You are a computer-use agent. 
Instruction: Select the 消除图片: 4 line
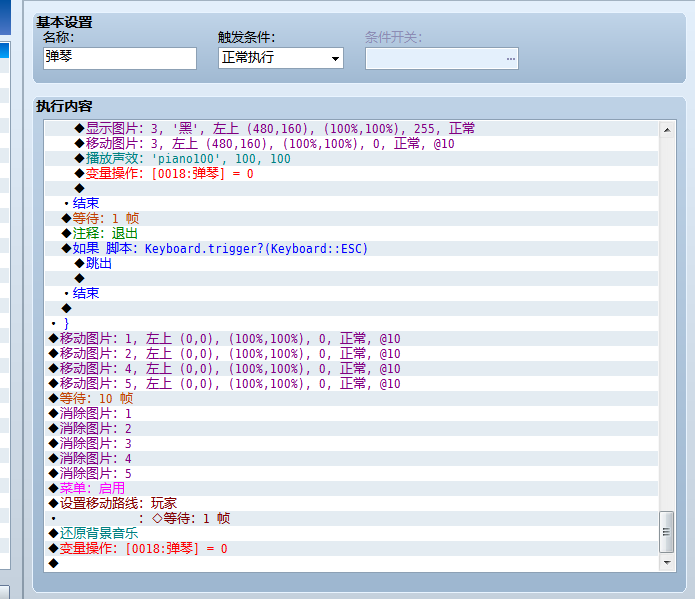point(351,459)
